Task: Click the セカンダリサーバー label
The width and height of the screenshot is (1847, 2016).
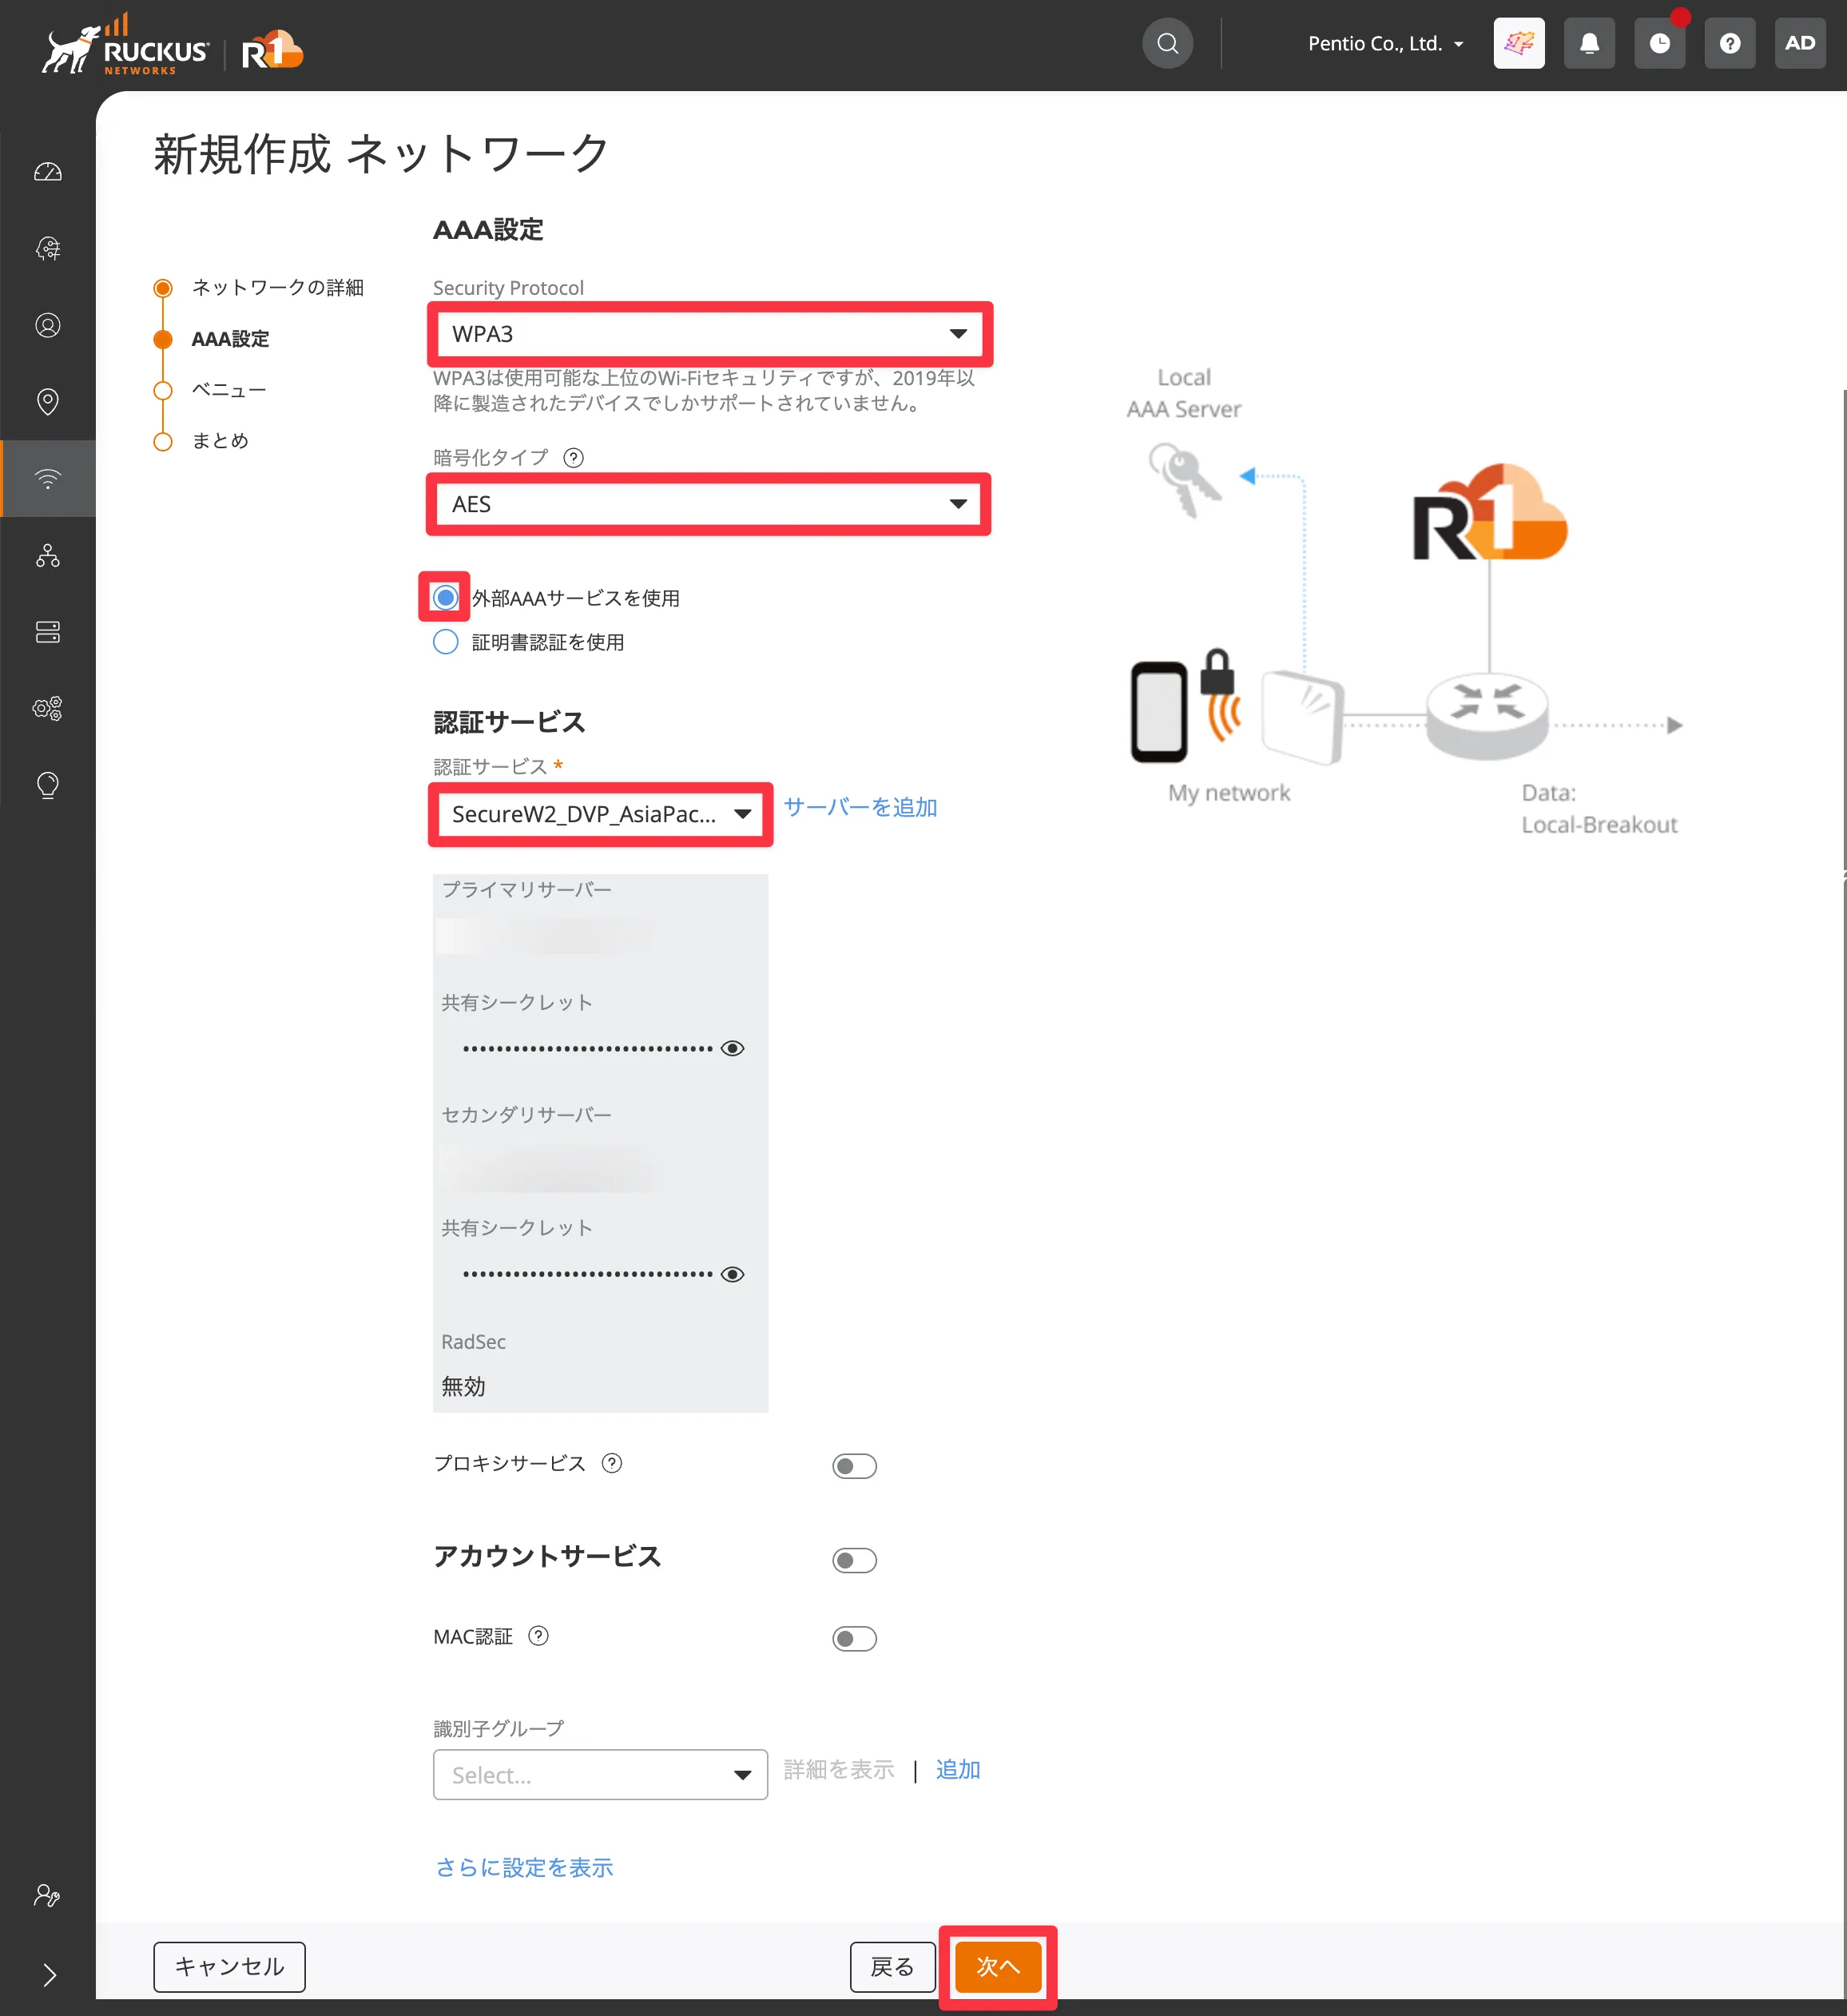Action: click(526, 1115)
